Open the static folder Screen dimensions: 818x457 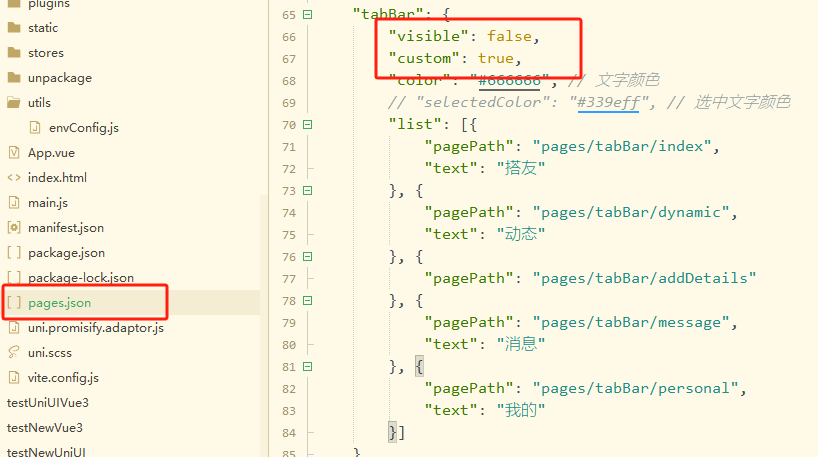pos(43,28)
